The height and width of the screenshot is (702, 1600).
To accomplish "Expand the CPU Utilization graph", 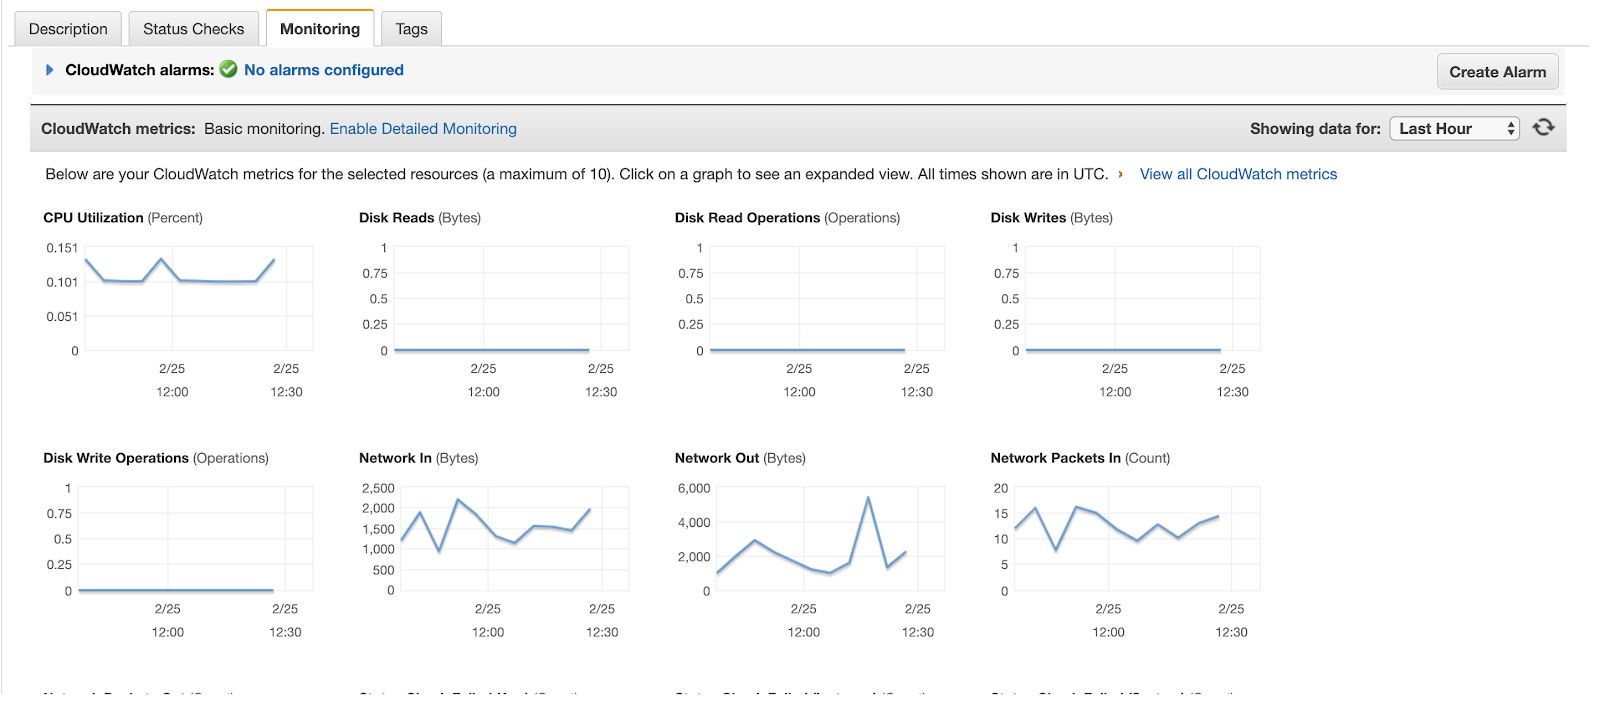I will tap(196, 299).
